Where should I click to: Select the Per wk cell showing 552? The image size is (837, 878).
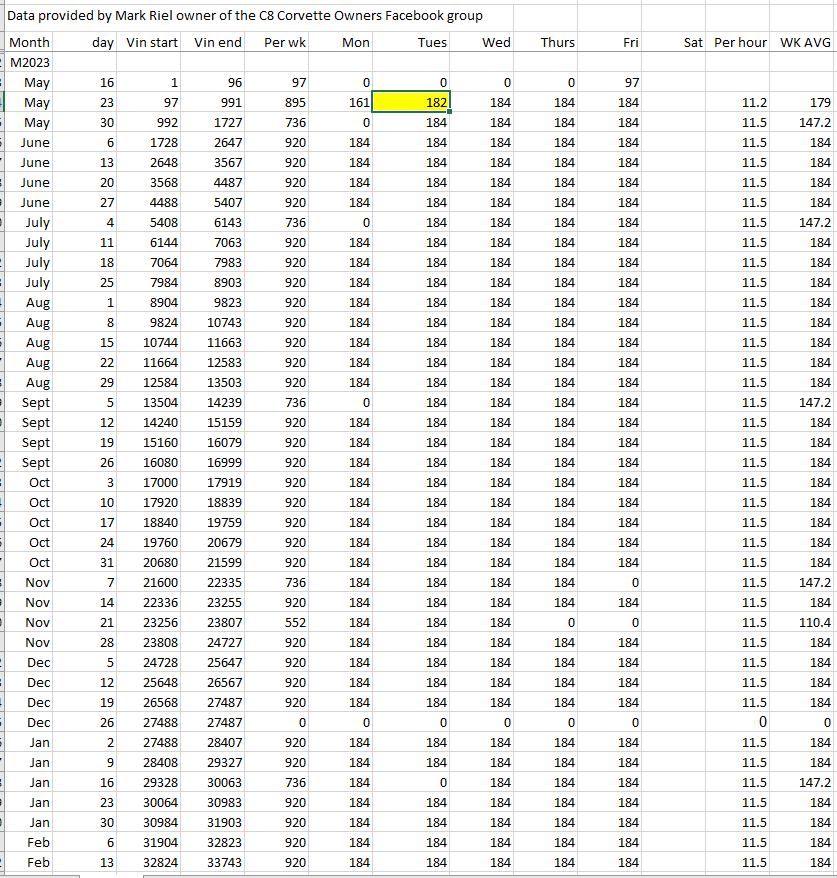pos(285,622)
